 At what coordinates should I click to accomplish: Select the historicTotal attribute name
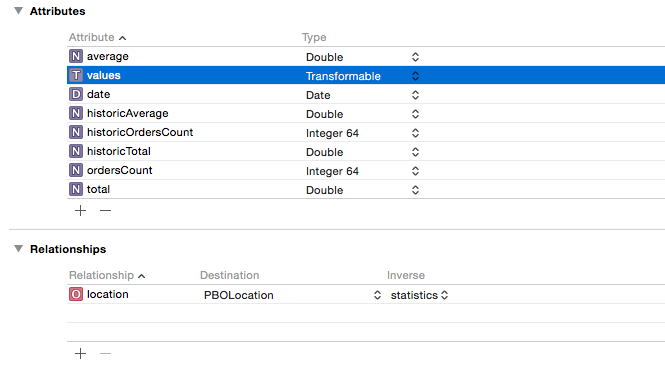pyautogui.click(x=119, y=151)
